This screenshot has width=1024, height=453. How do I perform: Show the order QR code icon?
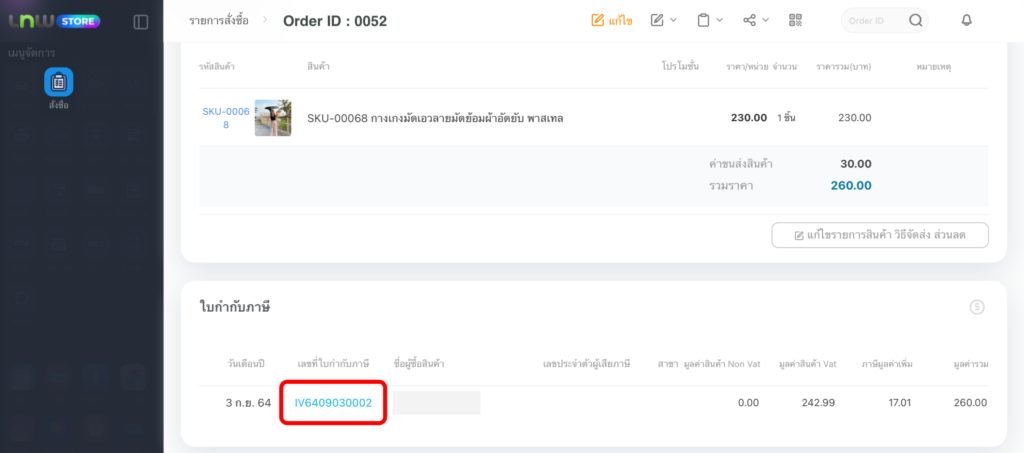pos(795,20)
